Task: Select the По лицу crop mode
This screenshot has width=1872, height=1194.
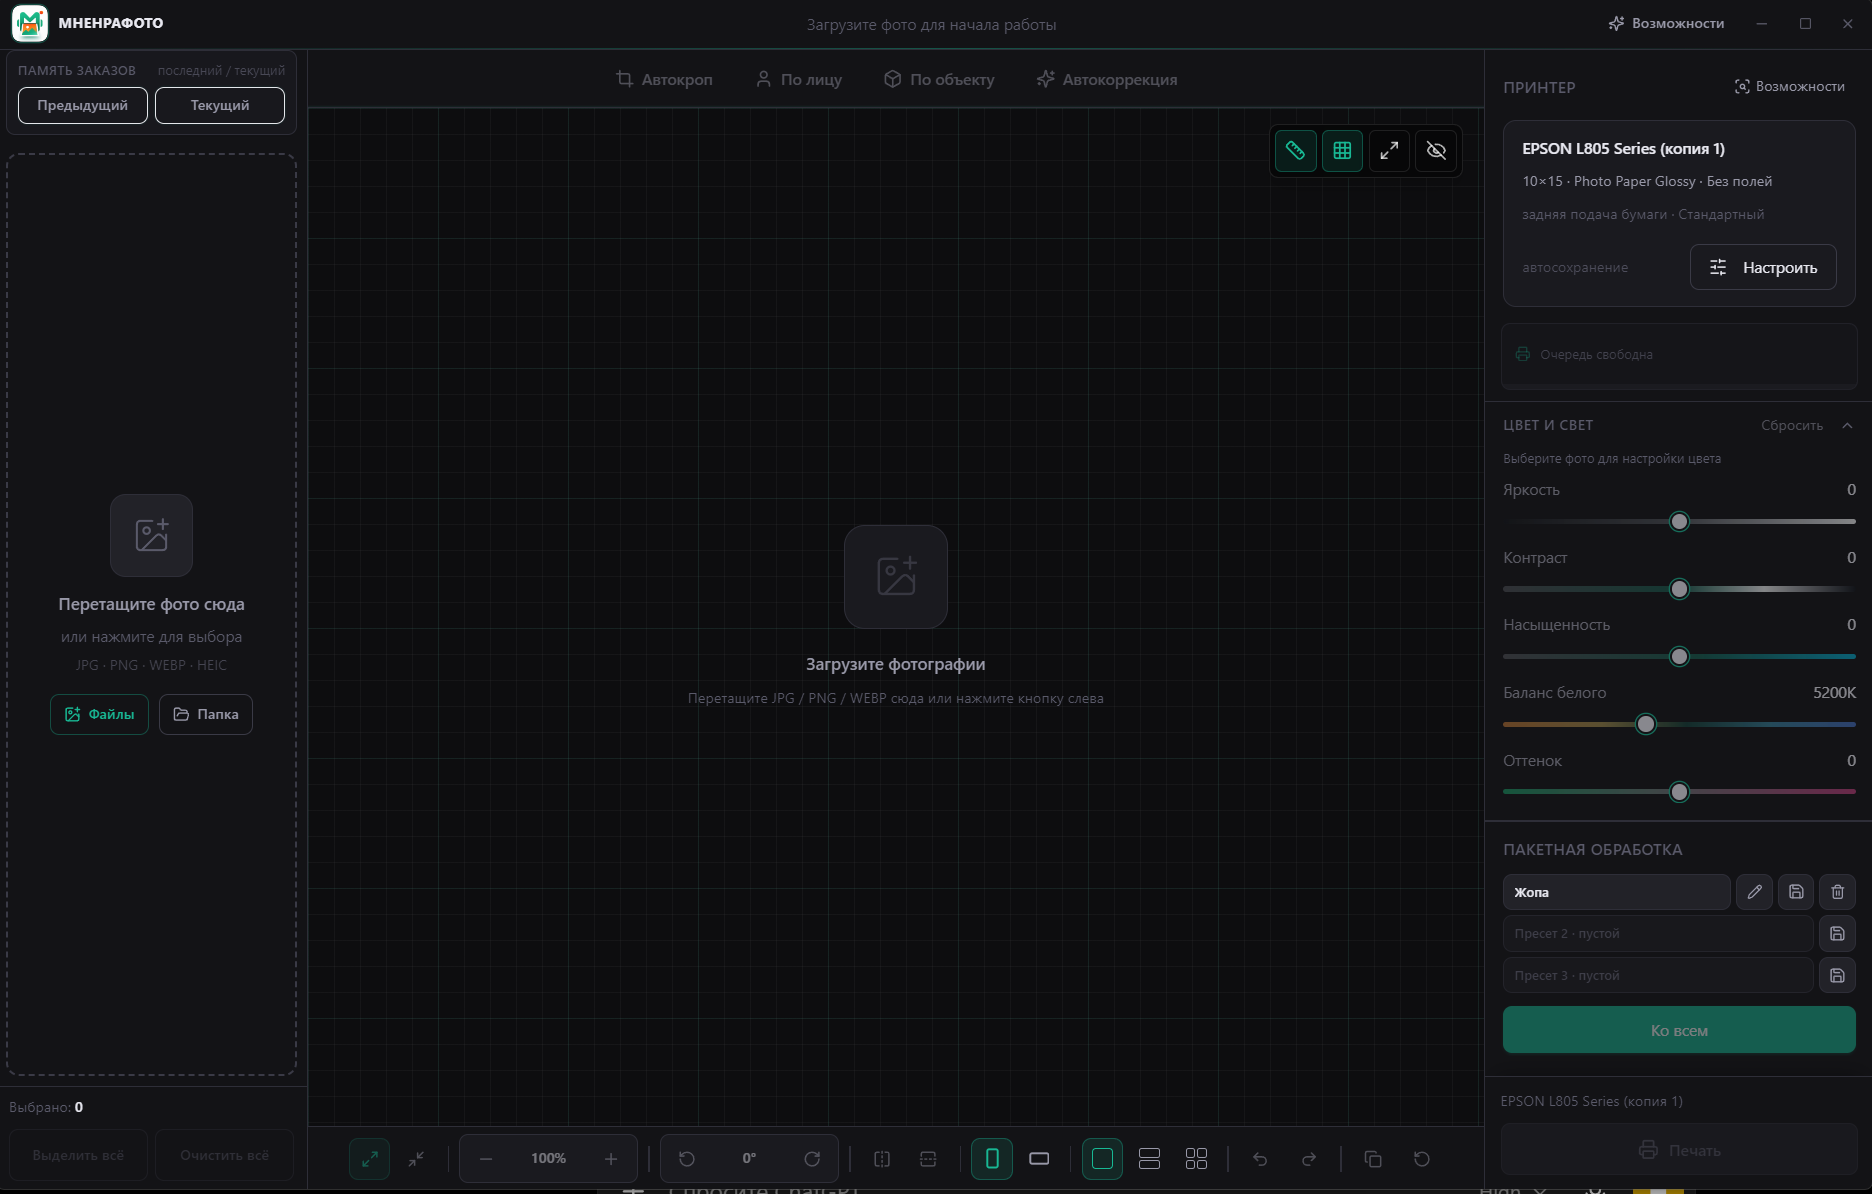Action: point(798,79)
